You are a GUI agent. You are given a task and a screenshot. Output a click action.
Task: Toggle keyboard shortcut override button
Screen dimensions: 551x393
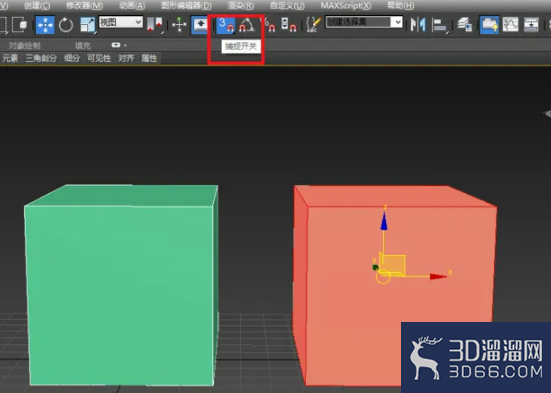click(200, 25)
